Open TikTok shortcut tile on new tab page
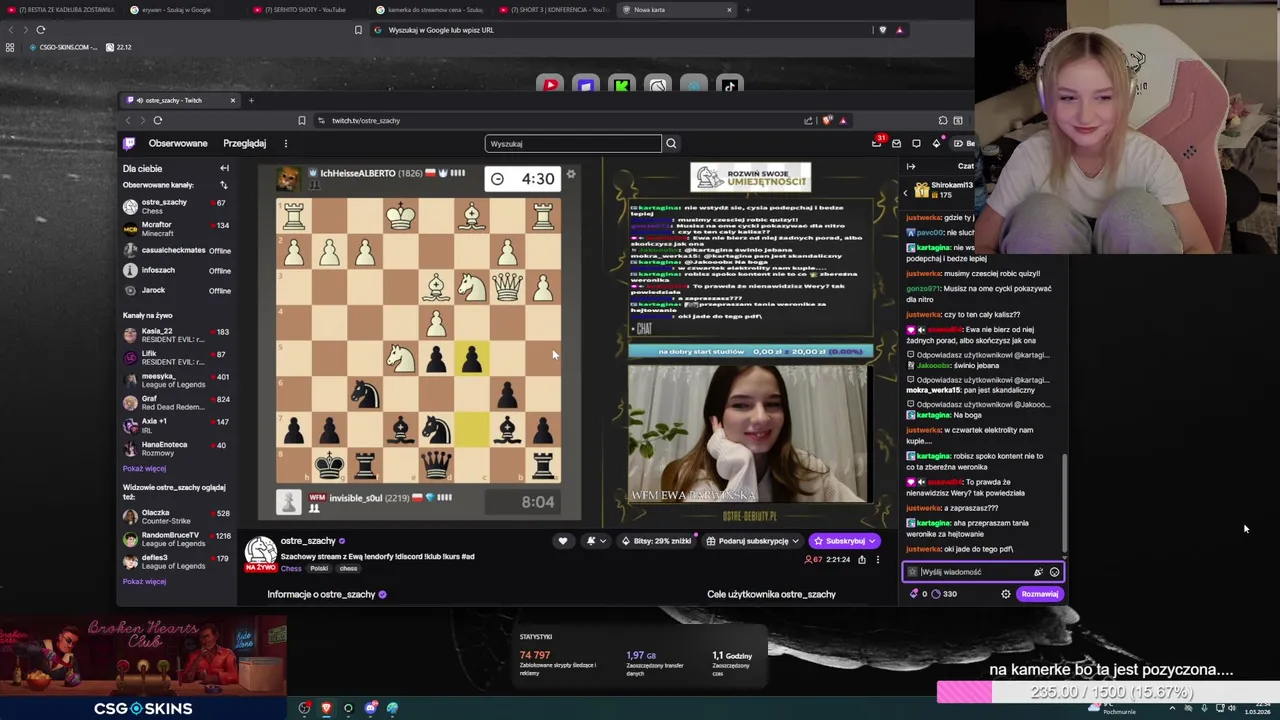 [729, 86]
